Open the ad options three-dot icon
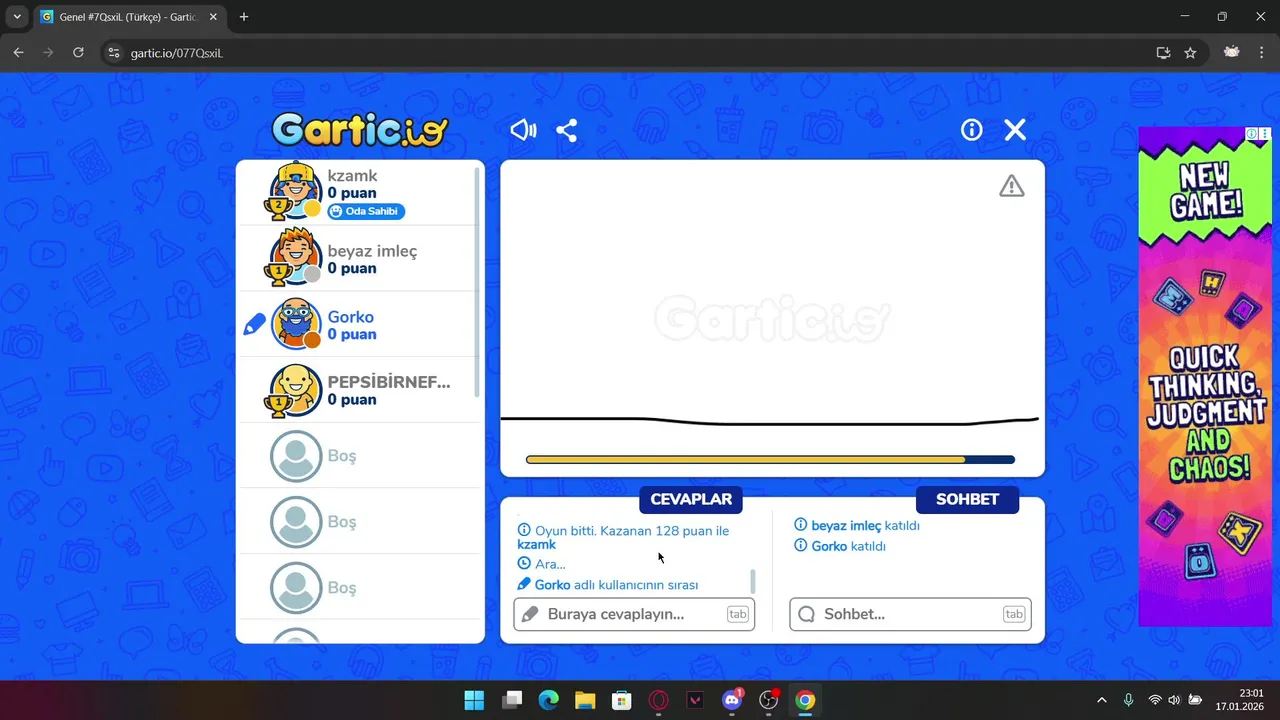This screenshot has width=1280, height=720. (1265, 133)
